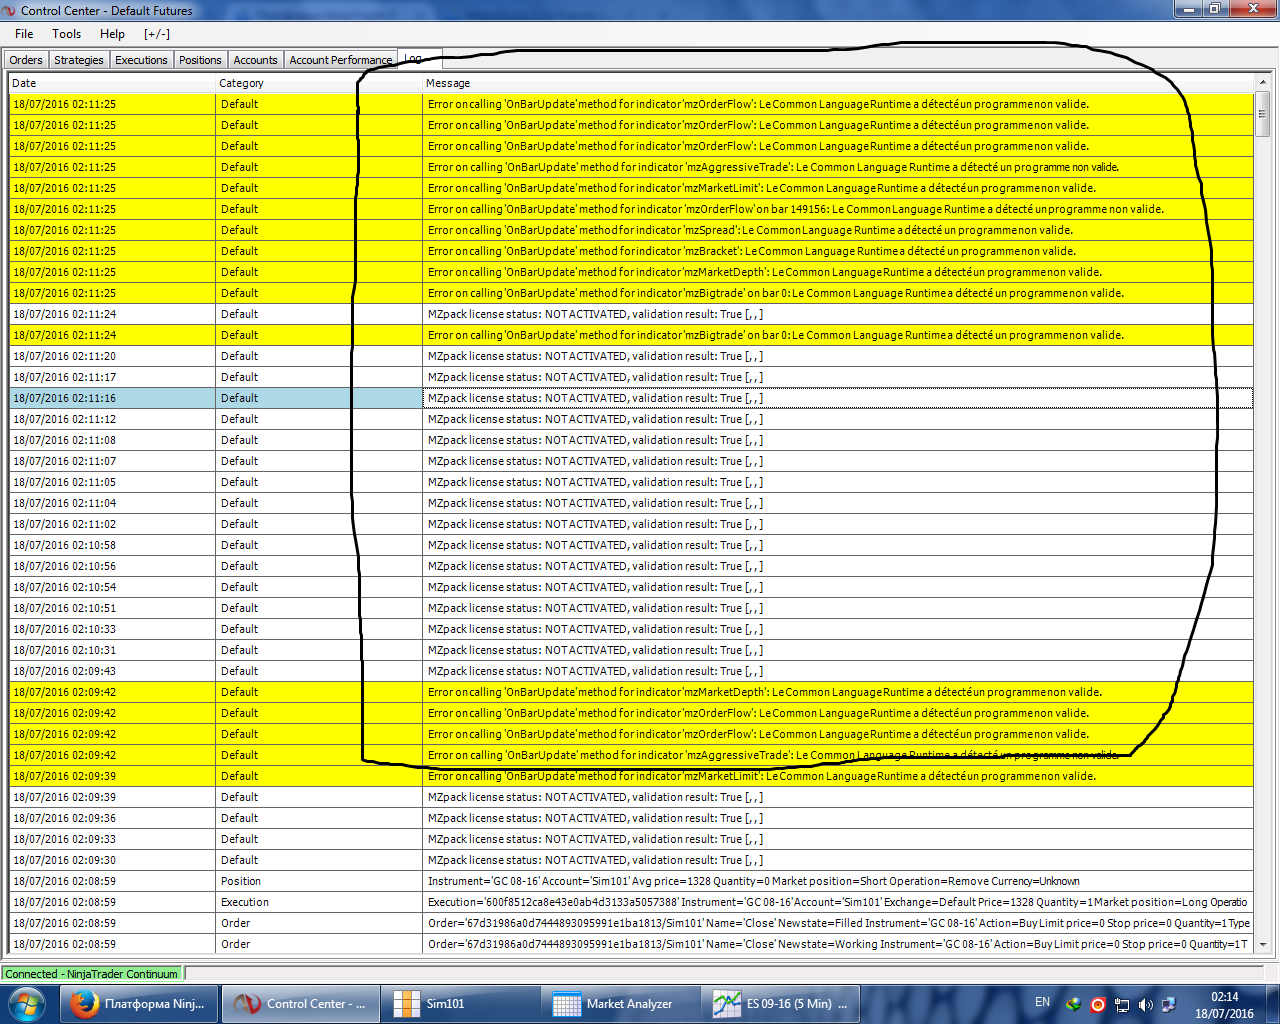Viewport: 1280px width, 1024px height.
Task: Click the EN language indicator in tray
Action: coord(1042,1002)
